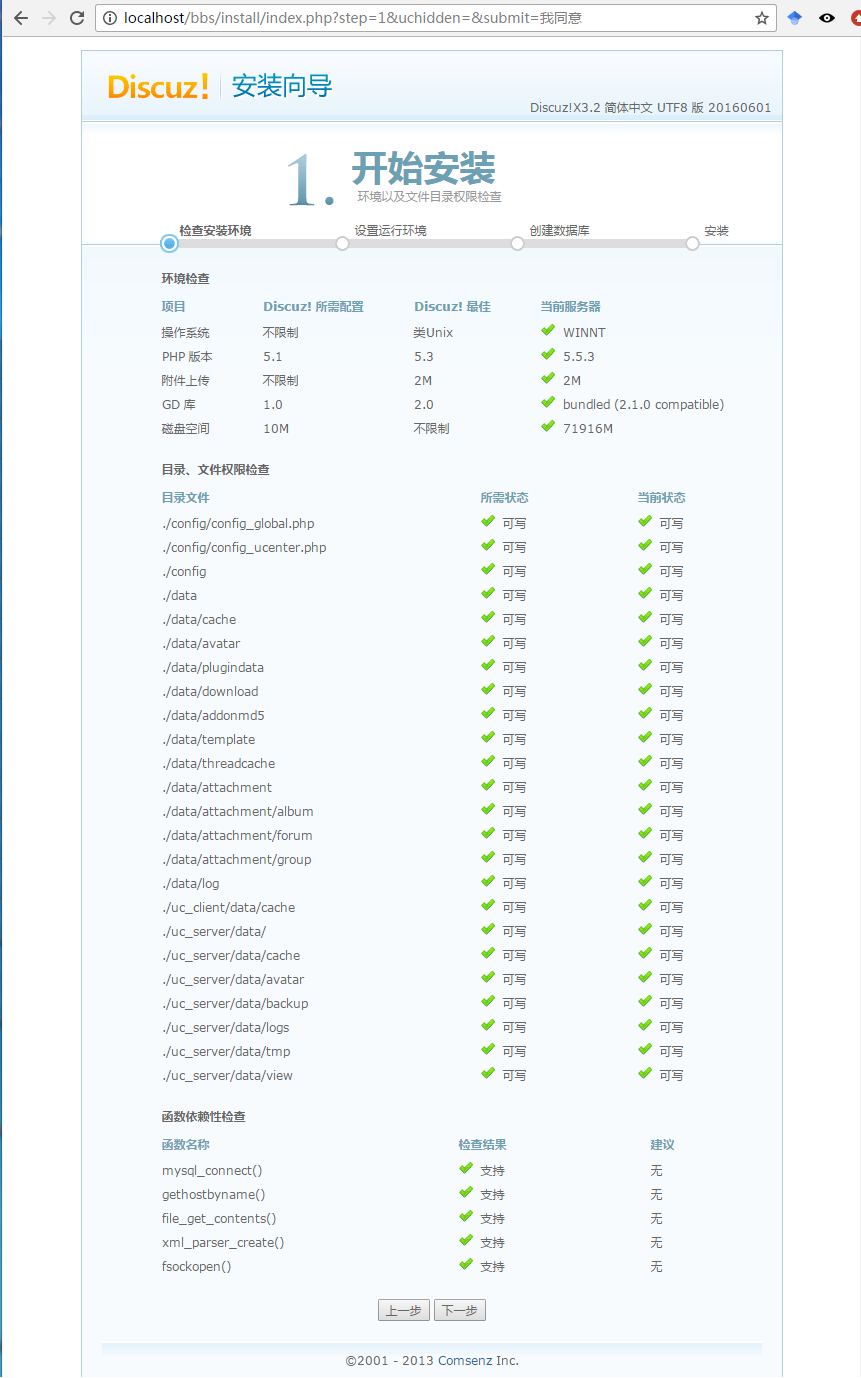
Task: Click the green check beside WINNT operating system
Action: pyautogui.click(x=548, y=331)
